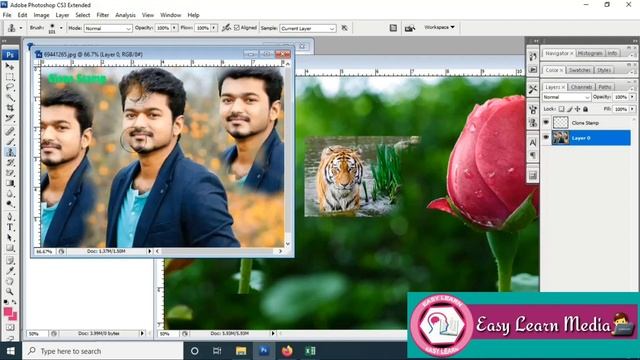Open Firefox from the taskbar
This screenshot has height=360, width=640.
click(287, 351)
